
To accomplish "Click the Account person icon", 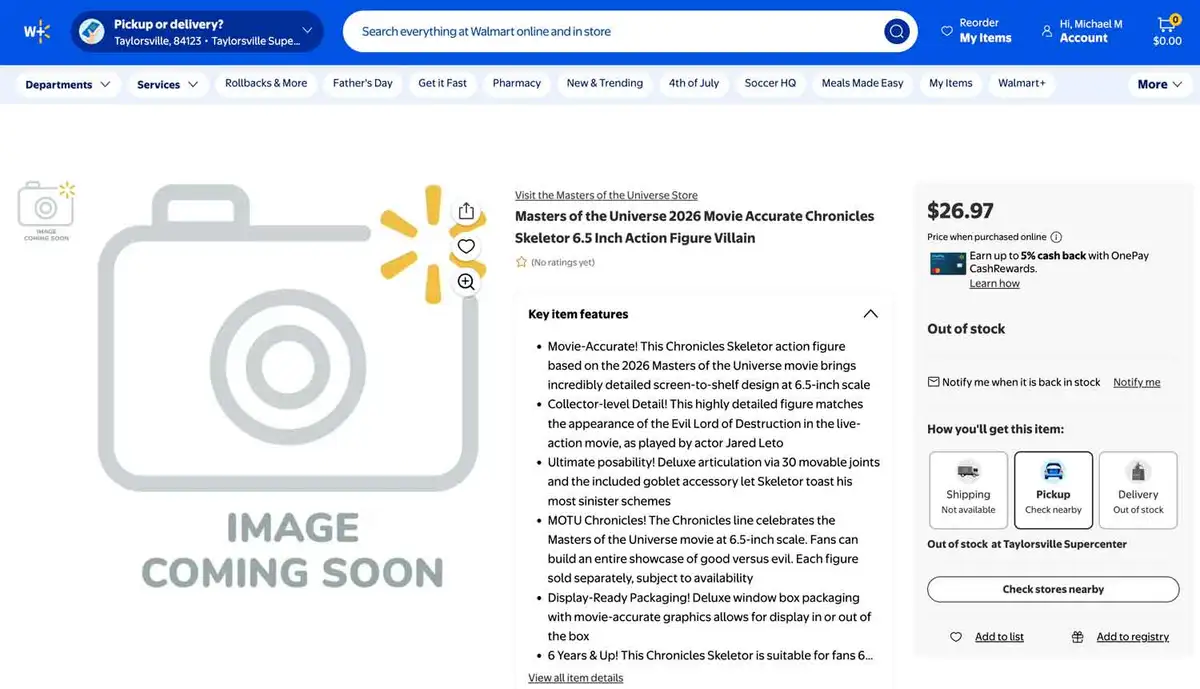I will [x=1047, y=31].
